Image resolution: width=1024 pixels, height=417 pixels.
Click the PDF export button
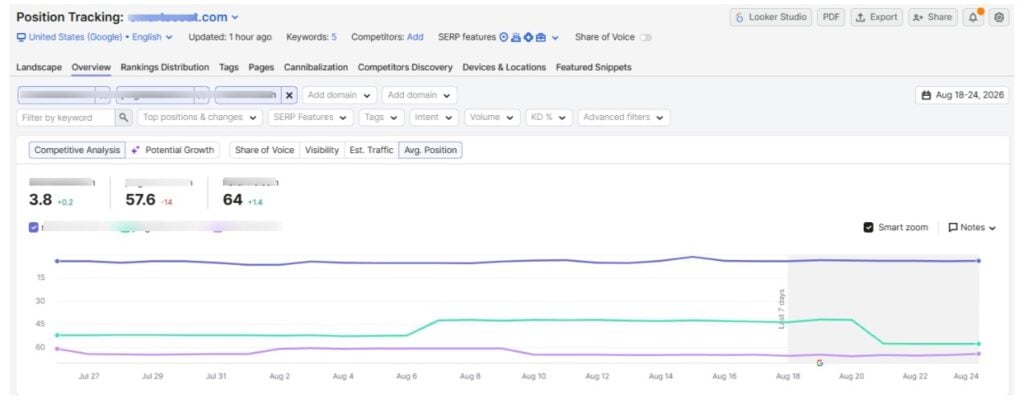pos(831,18)
